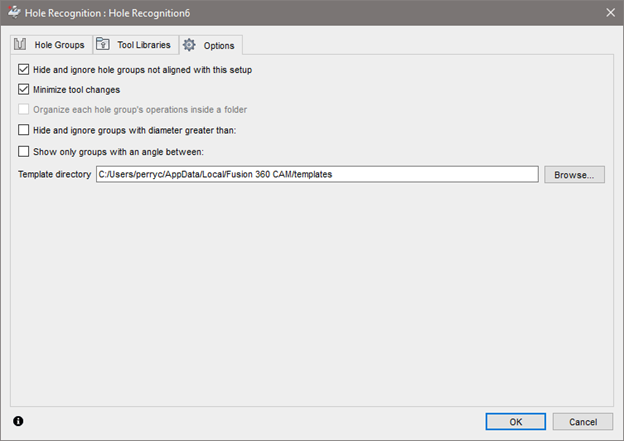Select the Options tab

click(x=211, y=45)
